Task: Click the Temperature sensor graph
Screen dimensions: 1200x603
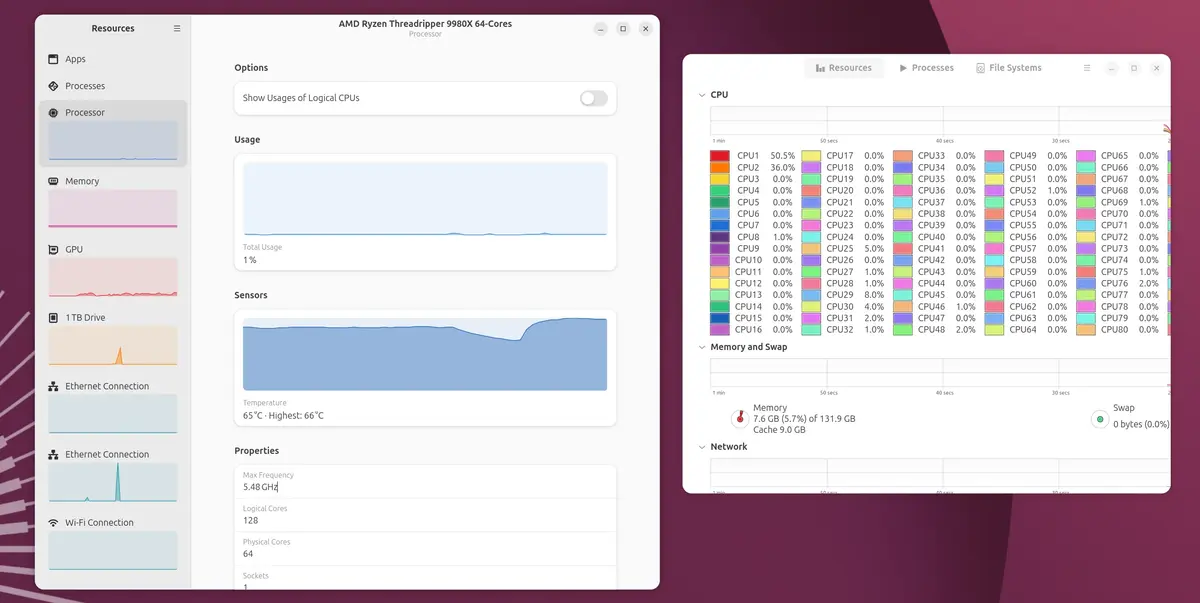Action: tap(425, 354)
